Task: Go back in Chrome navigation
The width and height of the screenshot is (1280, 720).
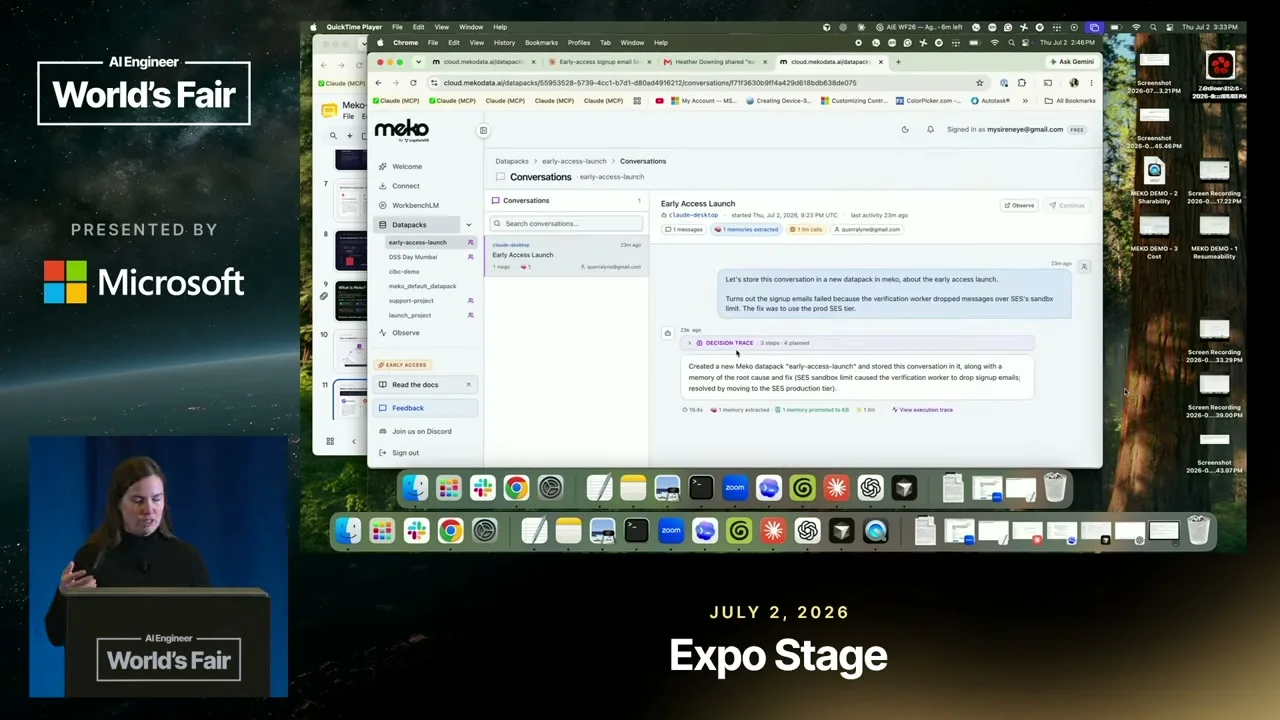Action: point(379,83)
